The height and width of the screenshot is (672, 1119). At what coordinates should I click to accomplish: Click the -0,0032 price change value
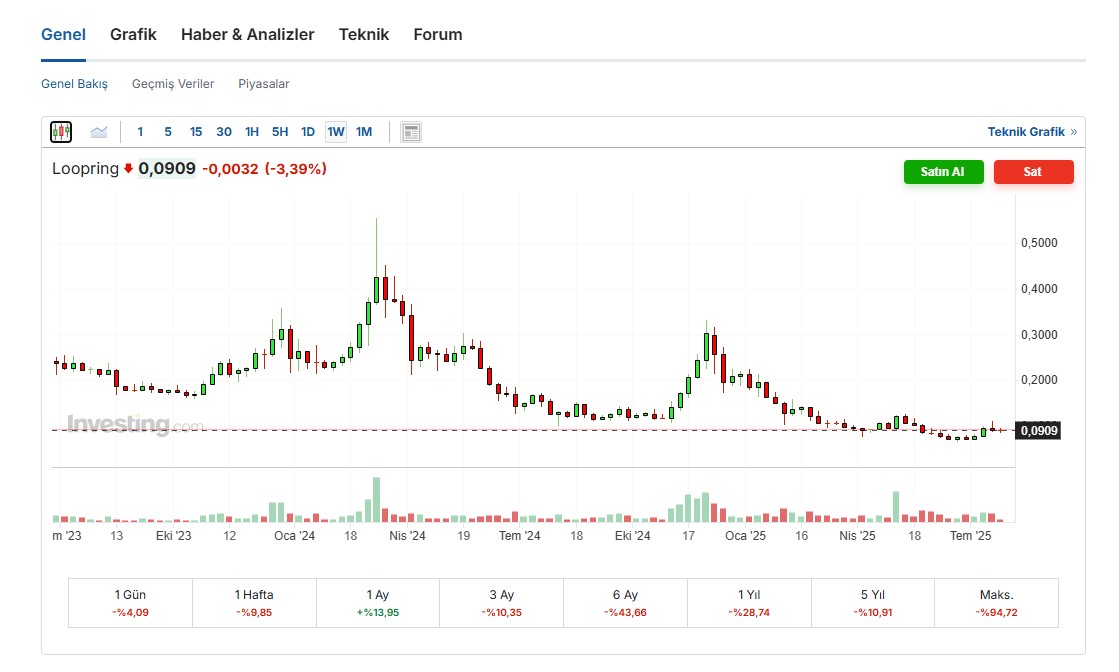(231, 169)
